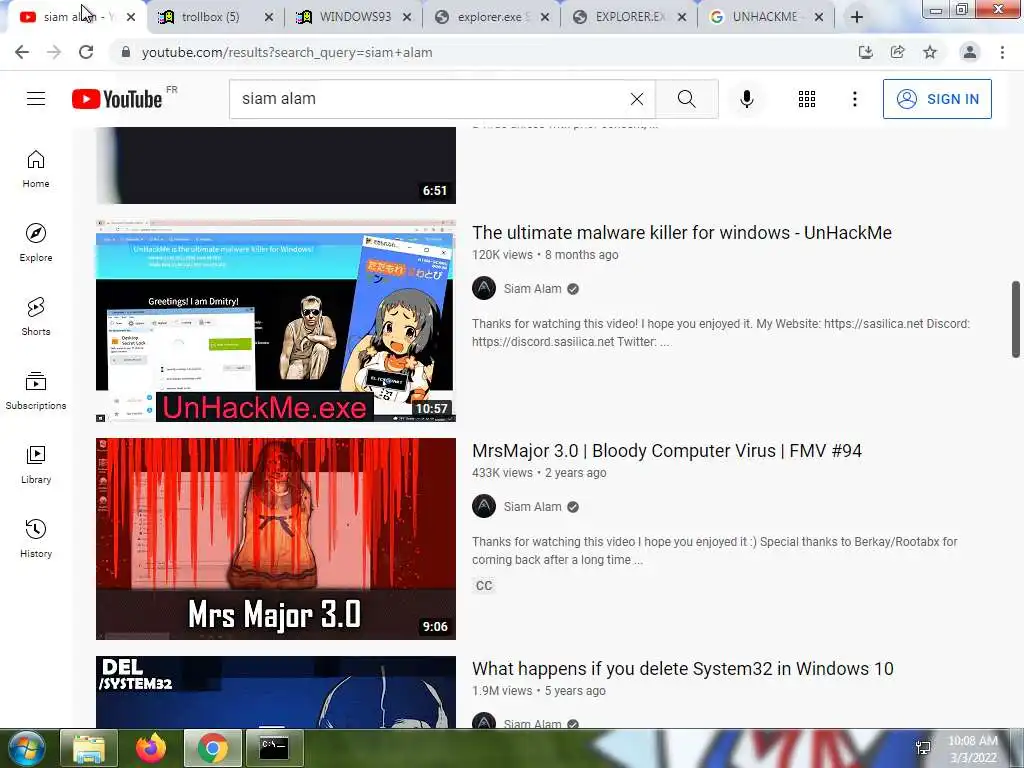This screenshot has height=768, width=1024.
Task: Open 'The ultimate malware killer' video title
Action: click(x=682, y=232)
